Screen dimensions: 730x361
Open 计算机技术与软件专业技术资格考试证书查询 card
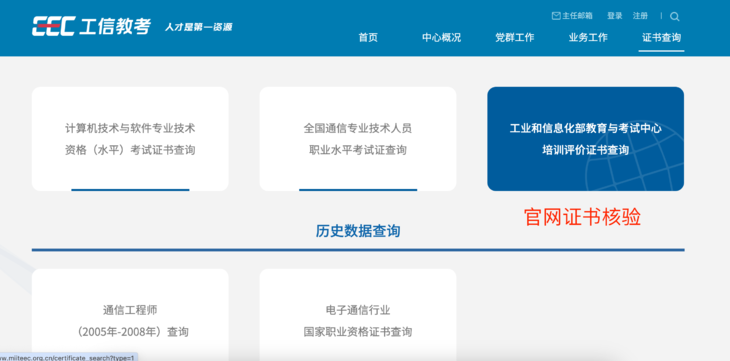pos(130,139)
